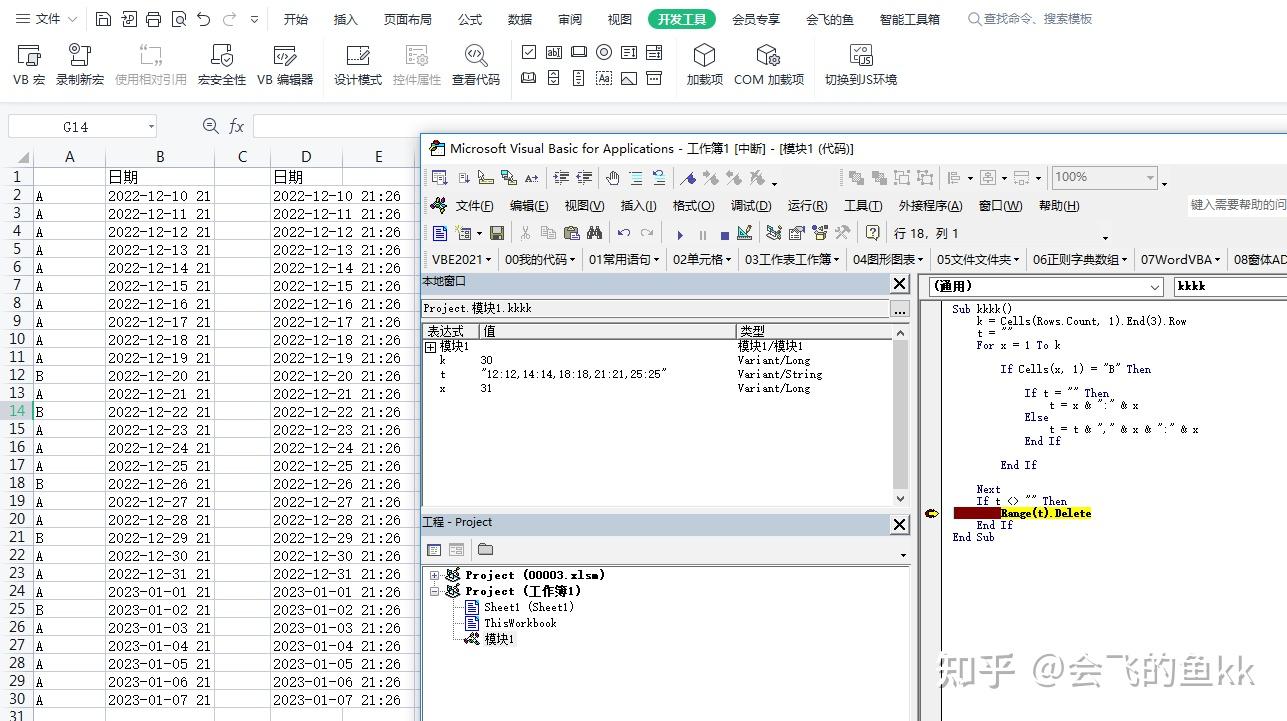The height and width of the screenshot is (721, 1287).
Task: Open VBA help question mark icon
Action: point(873,233)
